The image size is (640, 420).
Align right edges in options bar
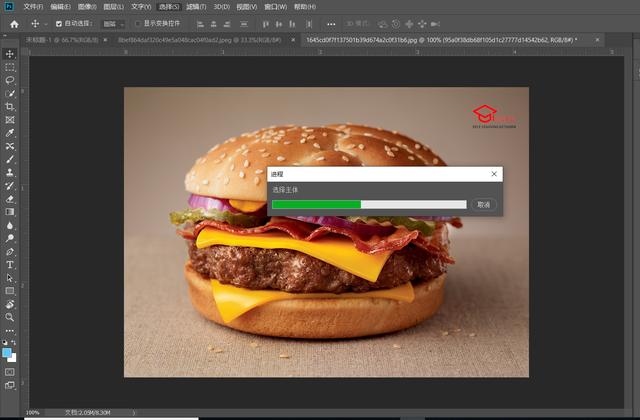tap(227, 24)
